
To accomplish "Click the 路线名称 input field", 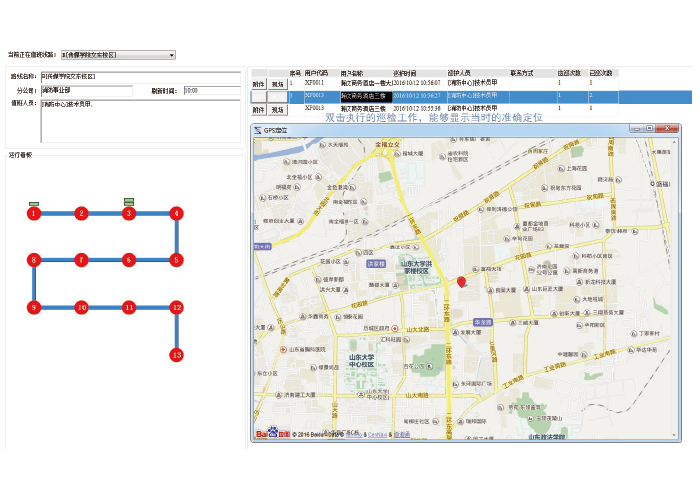I will [x=141, y=76].
